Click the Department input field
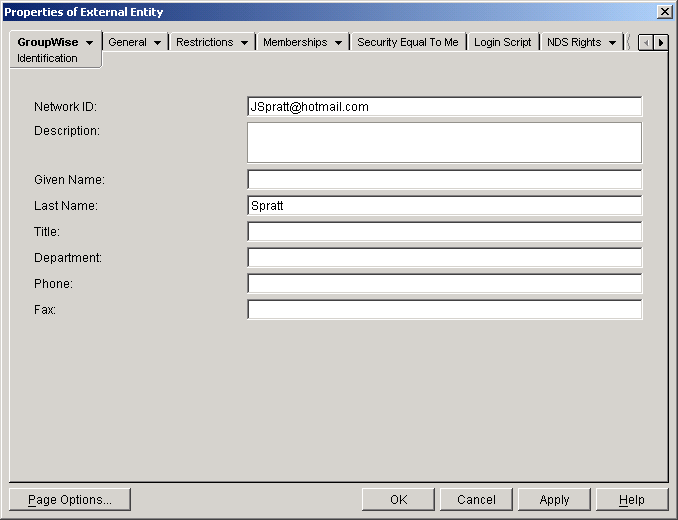This screenshot has width=678, height=520. tap(445, 258)
